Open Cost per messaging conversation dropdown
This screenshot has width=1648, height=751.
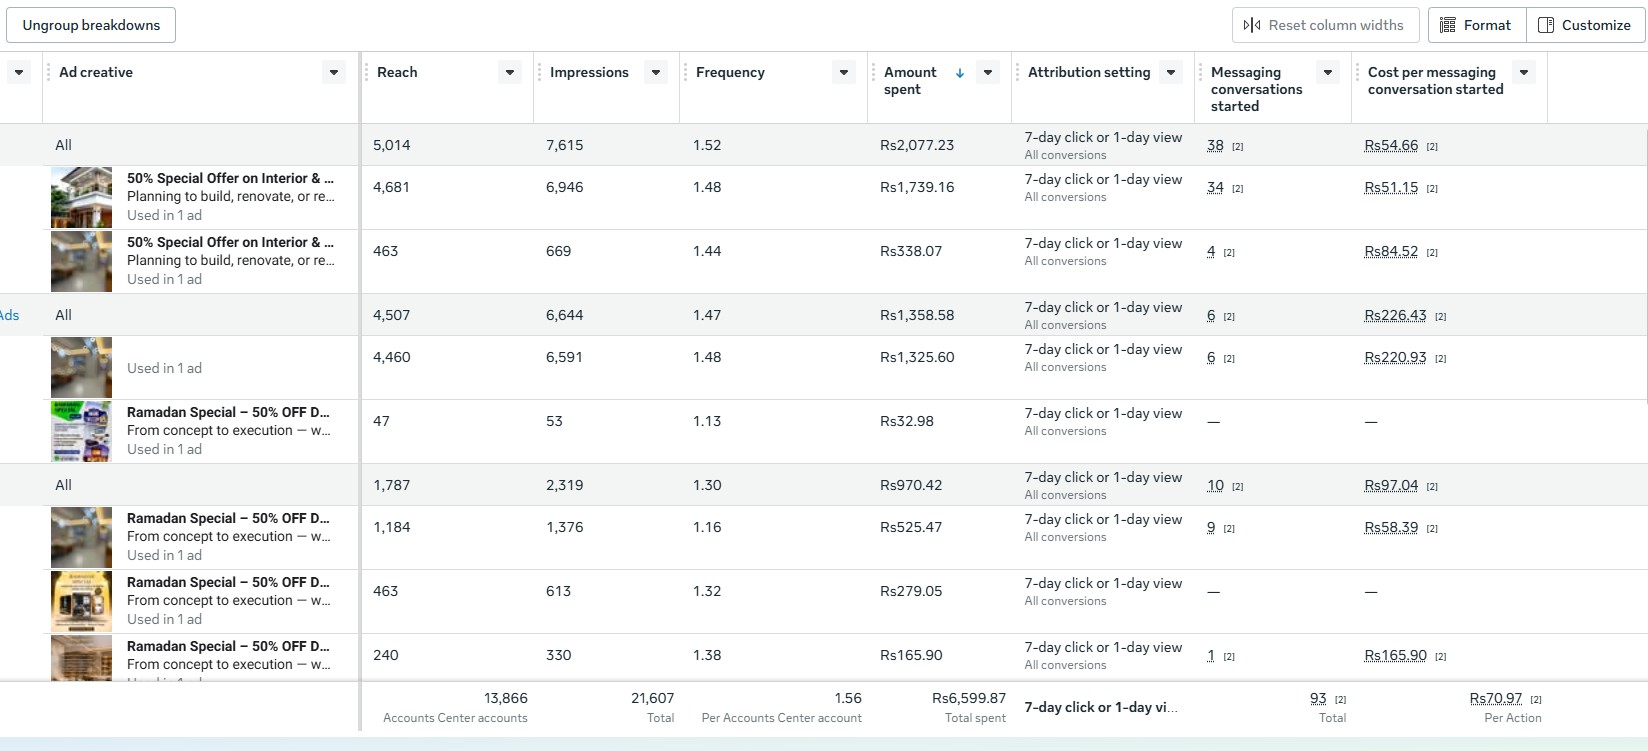[x=1524, y=72]
